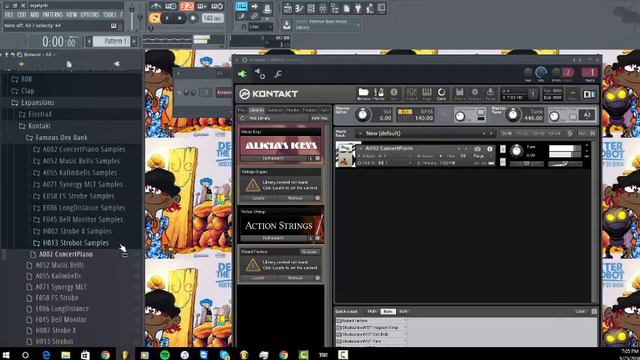Open Kontakt Quick-load icon
640x360 pixels.
[441, 94]
